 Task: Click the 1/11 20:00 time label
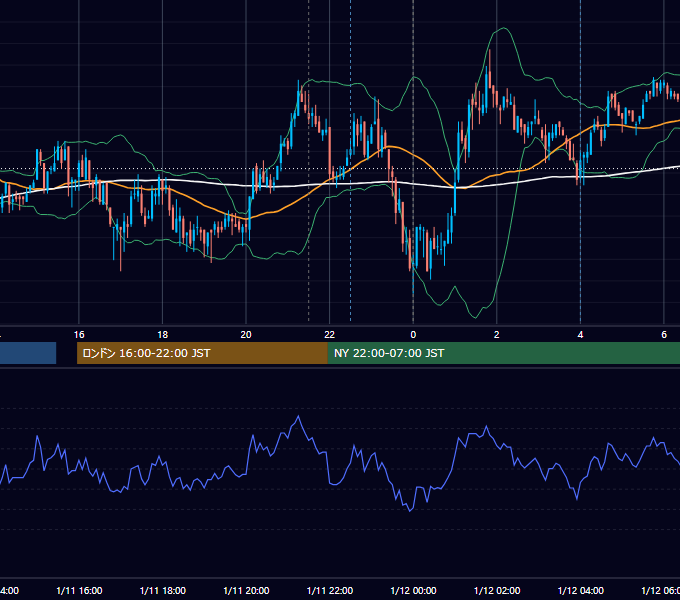click(x=246, y=591)
